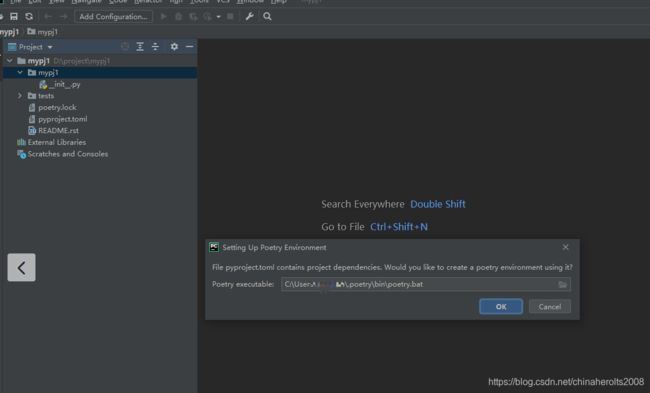Click the External Libraries bar-chart icon
Screen dimensions: 650x393
click(21, 142)
